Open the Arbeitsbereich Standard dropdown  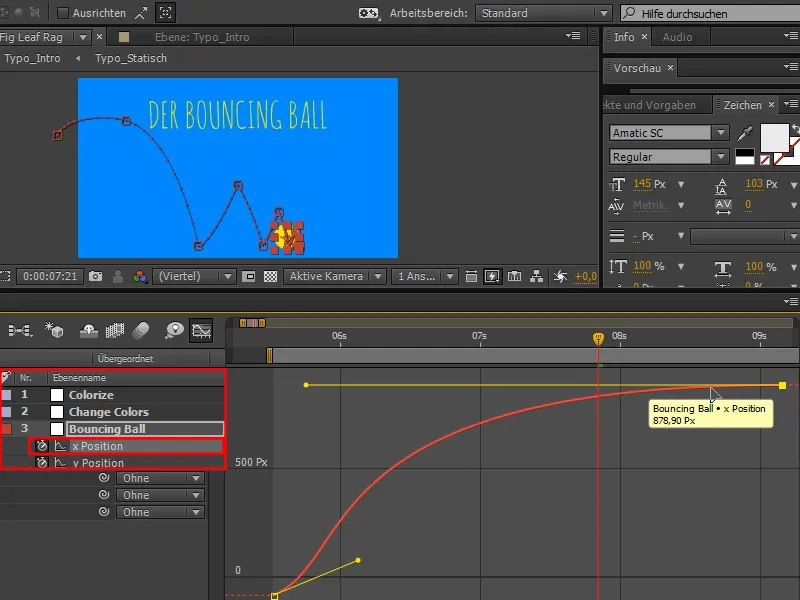point(543,13)
